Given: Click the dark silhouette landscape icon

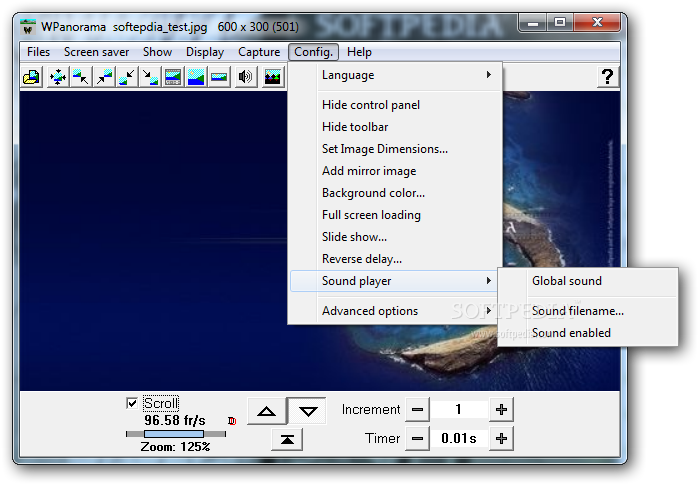Looking at the screenshot, I should [x=273, y=77].
